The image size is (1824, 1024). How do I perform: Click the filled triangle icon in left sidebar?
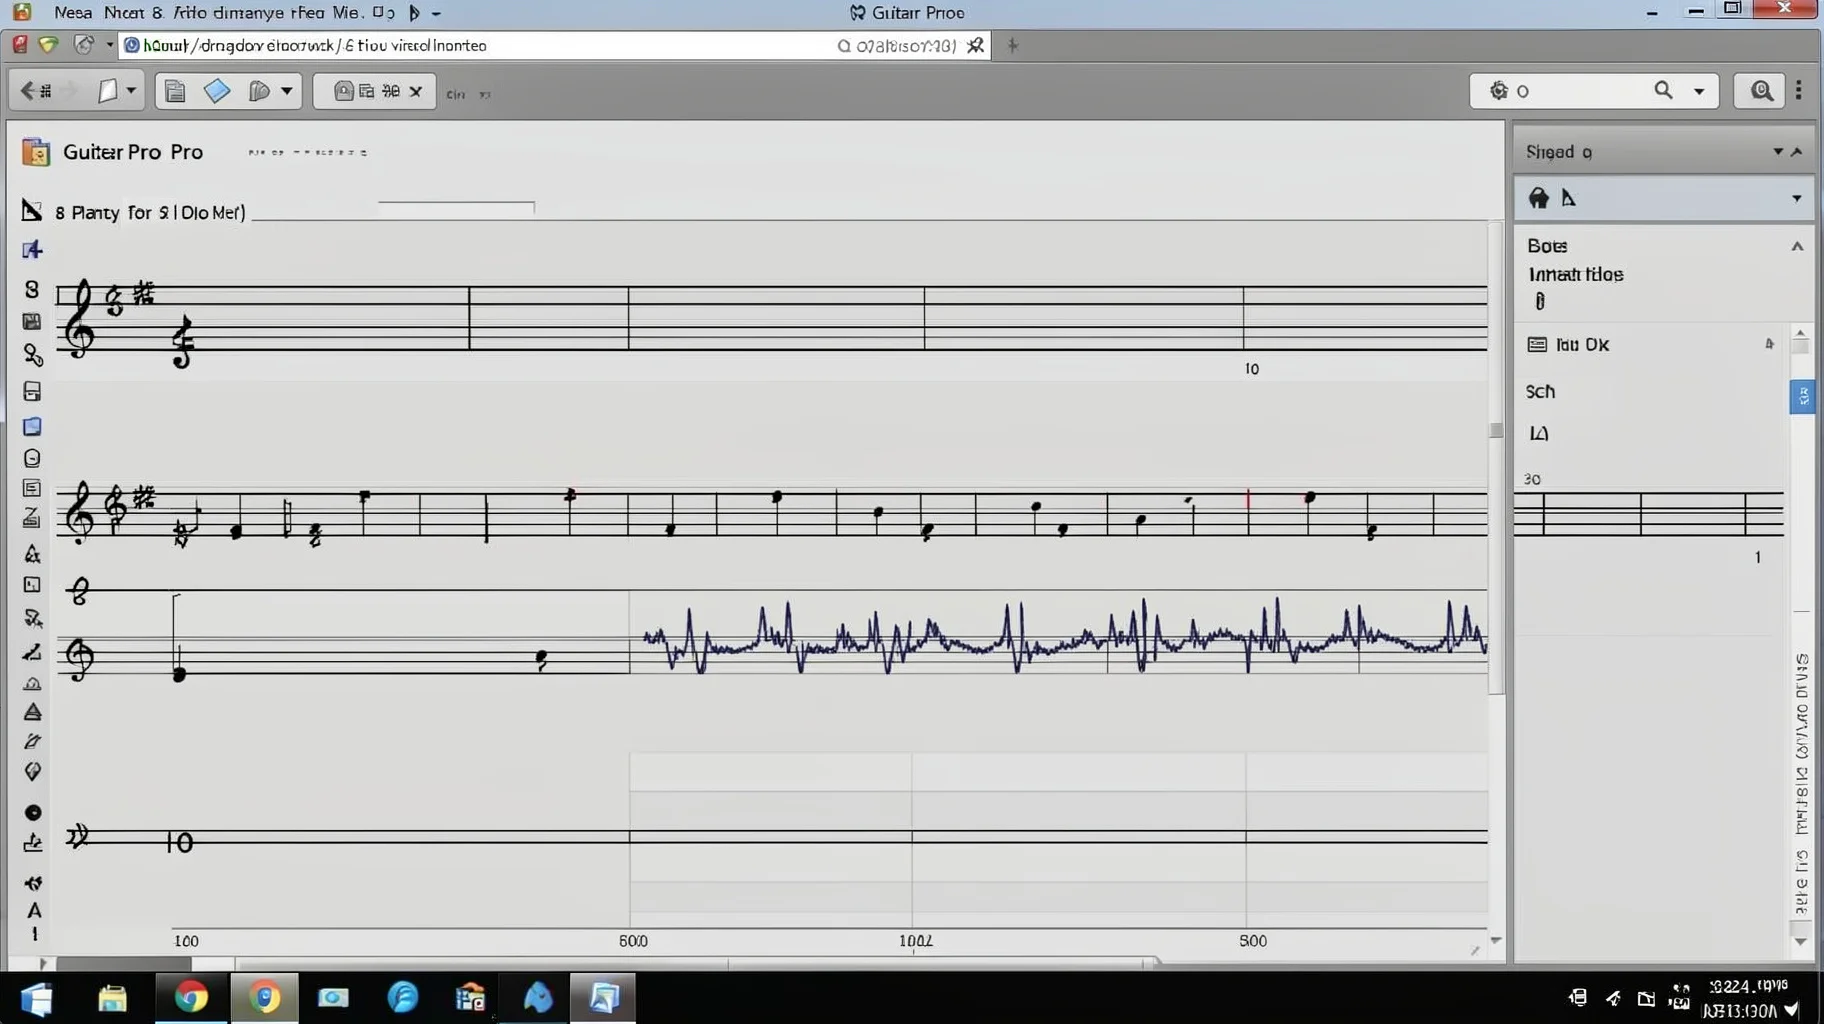tap(32, 712)
